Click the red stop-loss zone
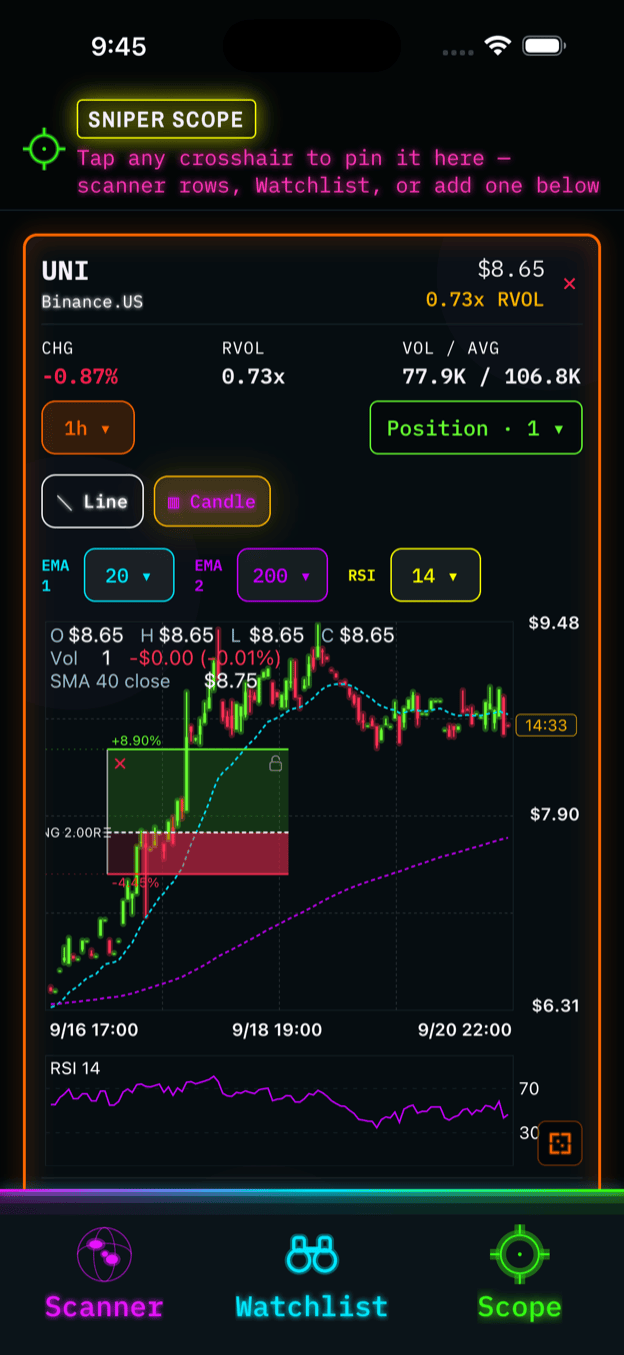 click(x=197, y=854)
